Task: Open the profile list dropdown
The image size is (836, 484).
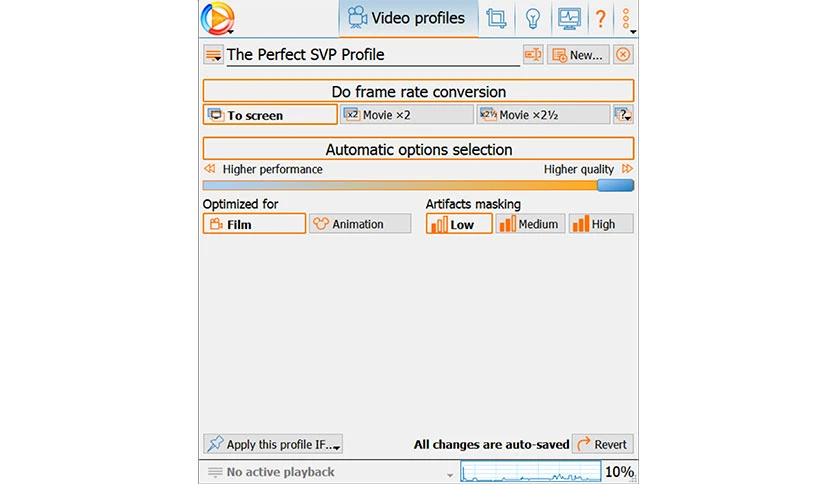Action: pos(213,55)
